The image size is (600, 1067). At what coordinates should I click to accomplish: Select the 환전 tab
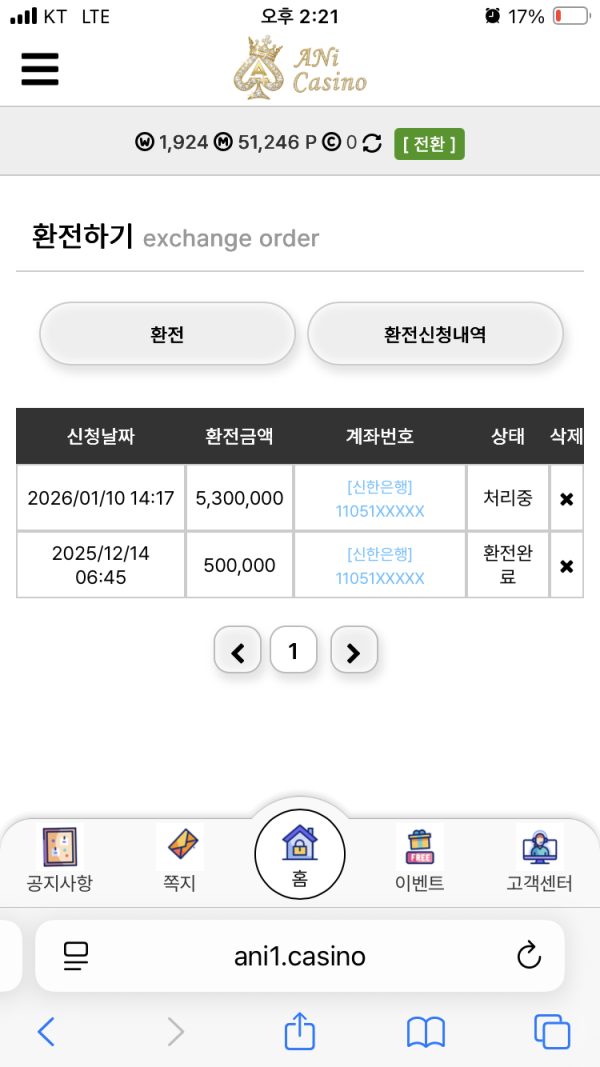pyautogui.click(x=167, y=333)
